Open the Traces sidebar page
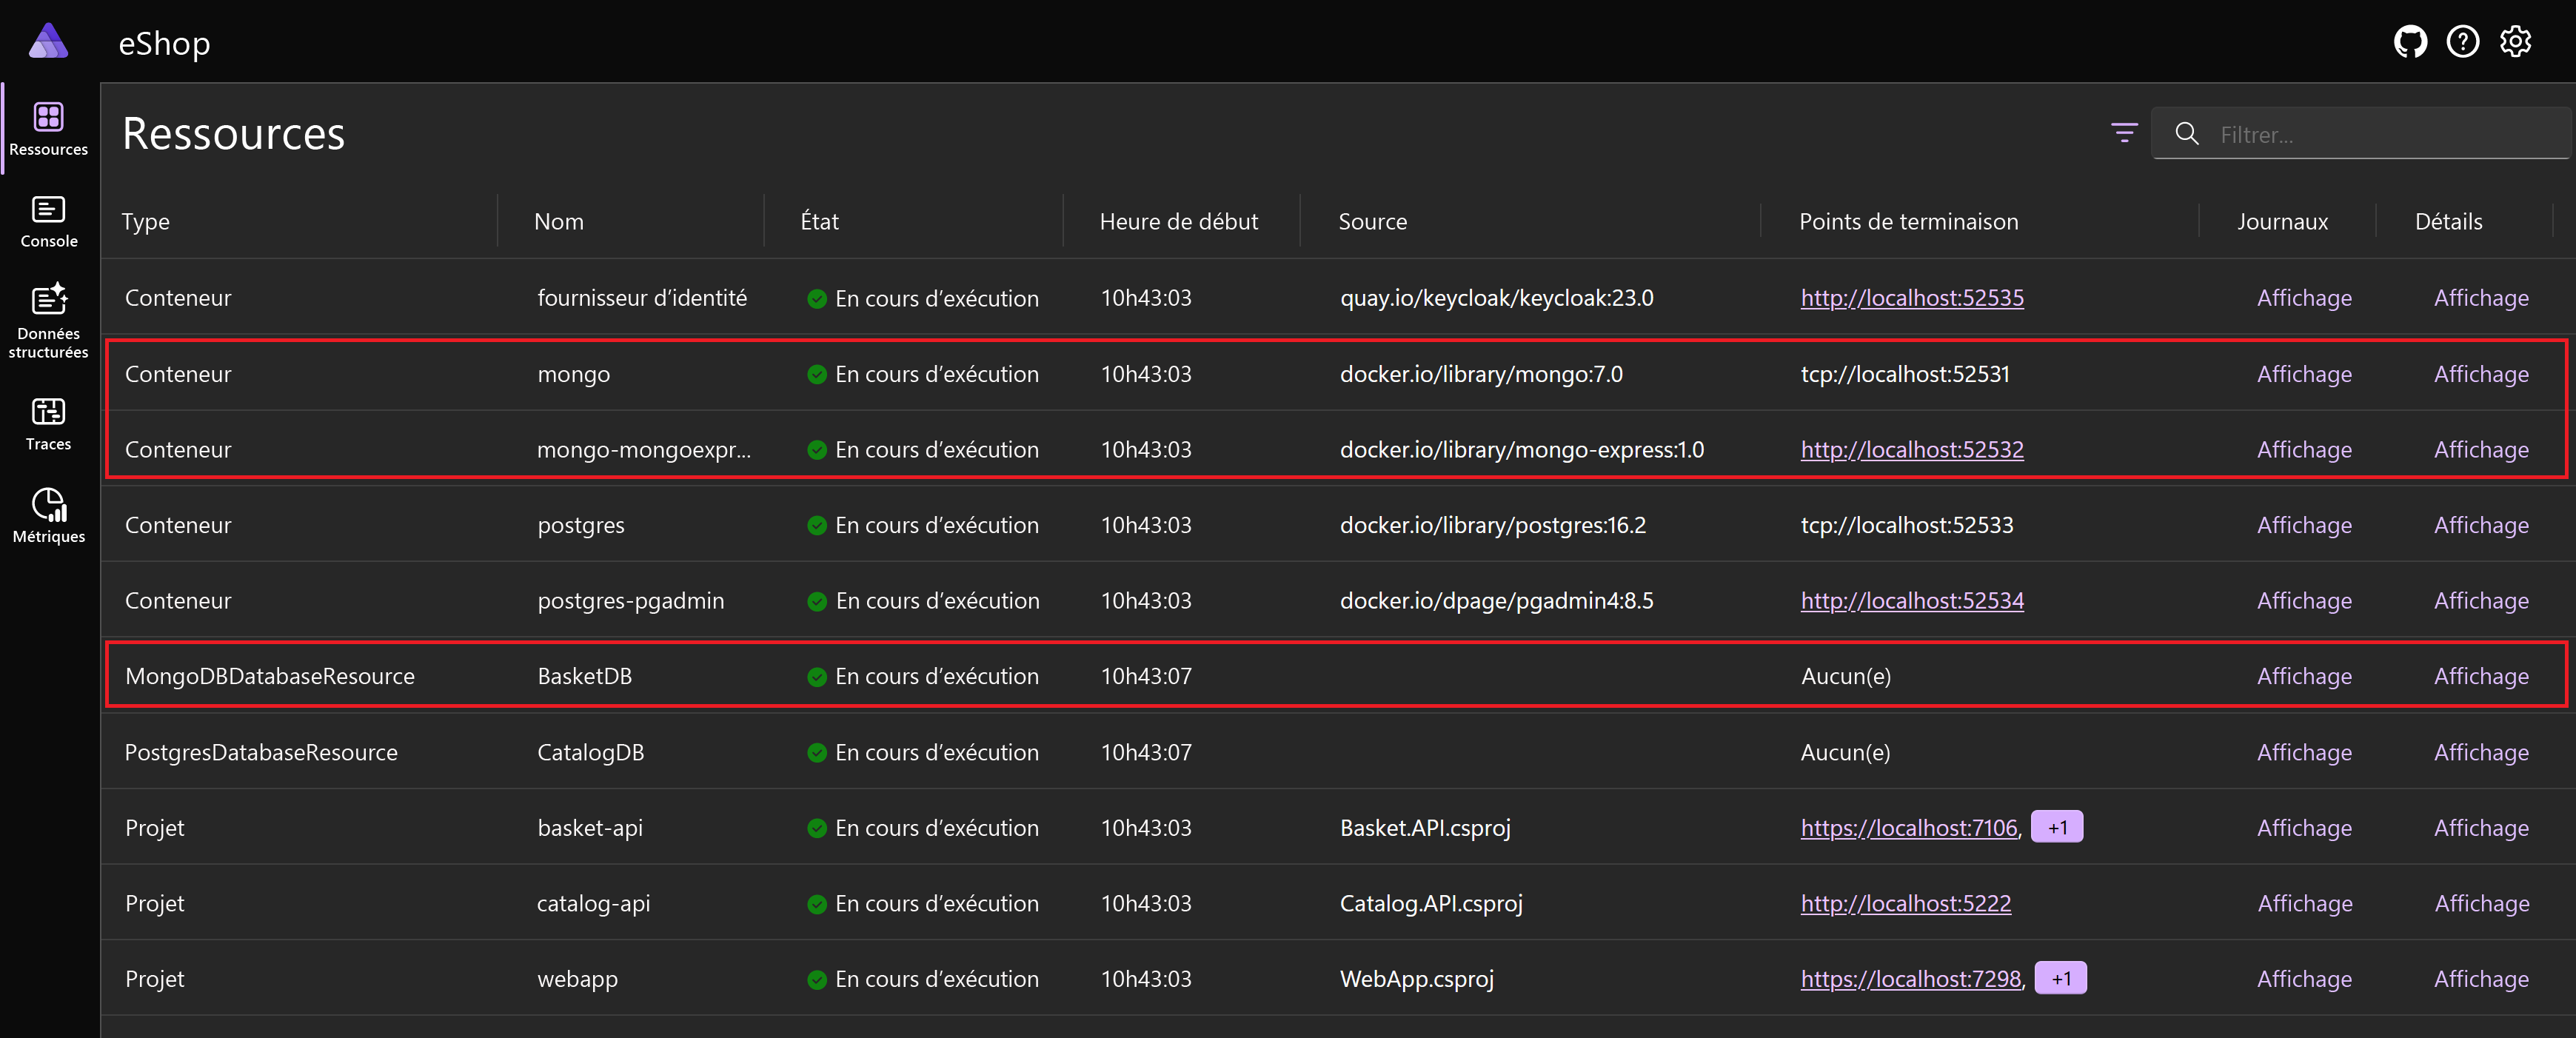 pos(48,424)
